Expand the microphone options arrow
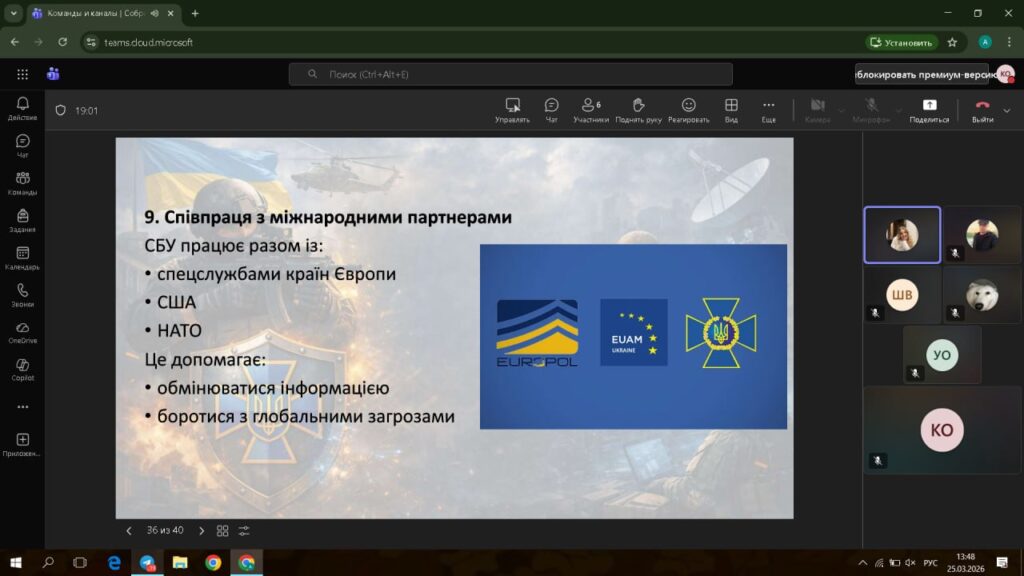This screenshot has width=1024, height=576. (897, 110)
